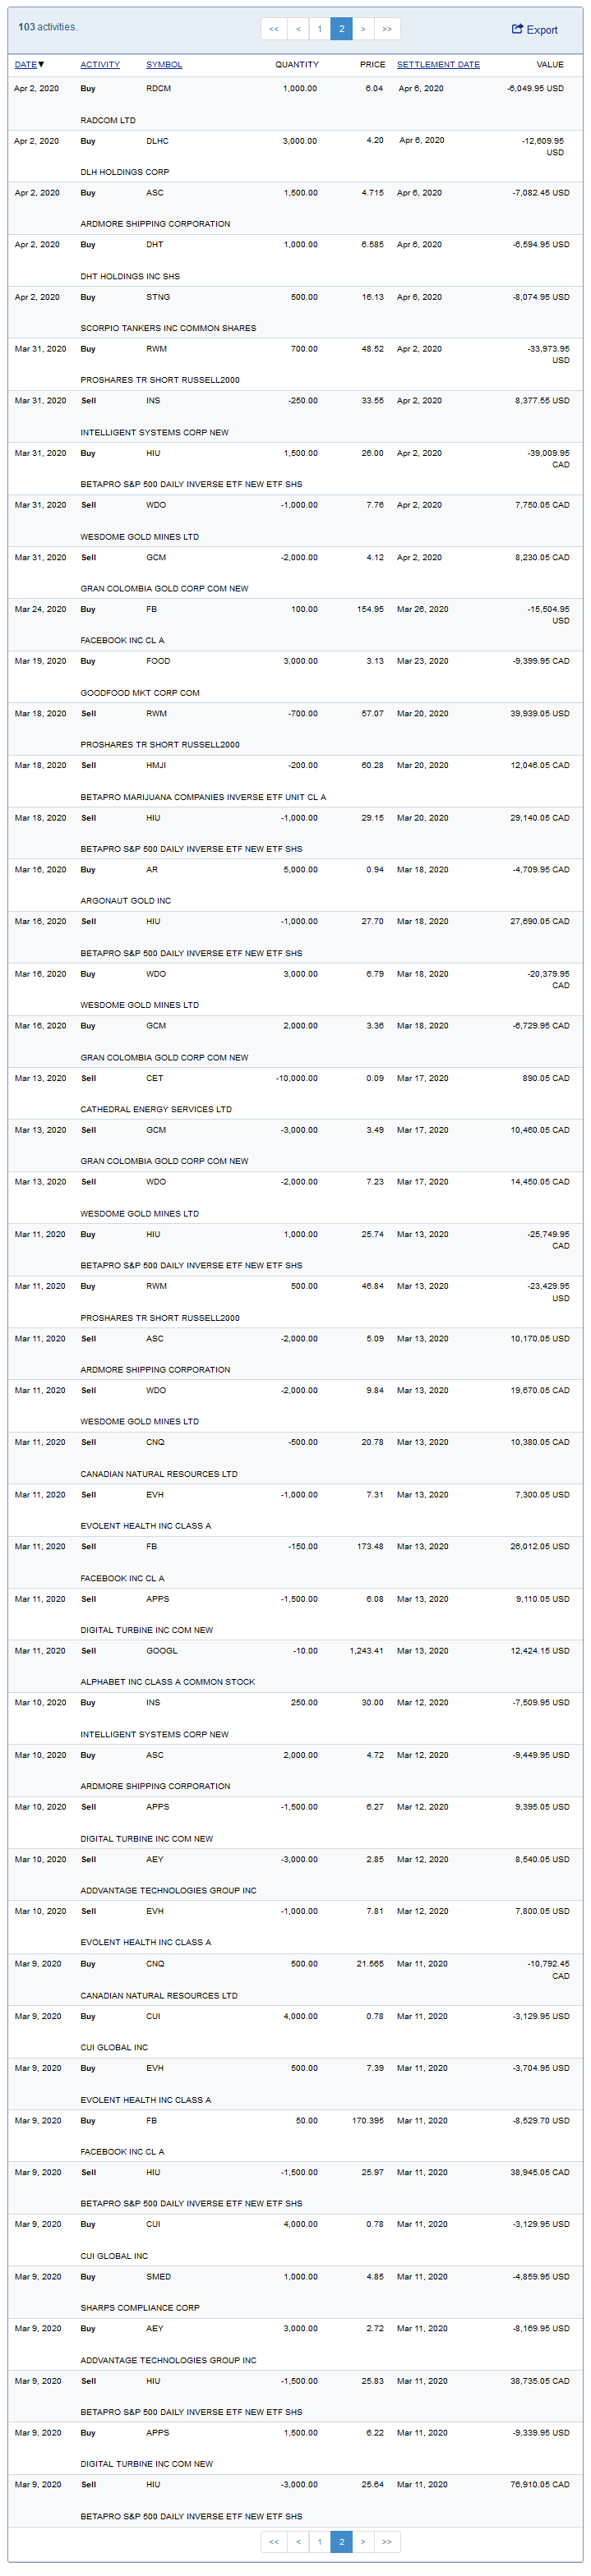This screenshot has height=2576, width=591.
Task: Click previous page arrow in top pagination
Action: (x=298, y=29)
